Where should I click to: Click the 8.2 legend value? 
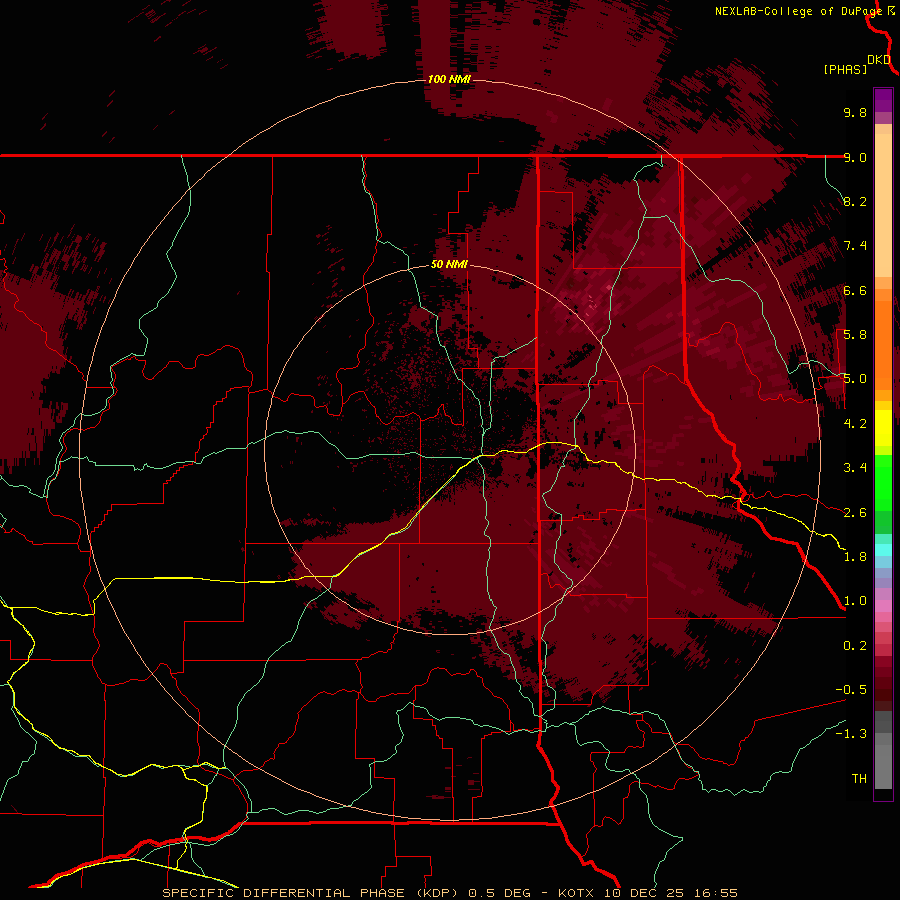(855, 201)
